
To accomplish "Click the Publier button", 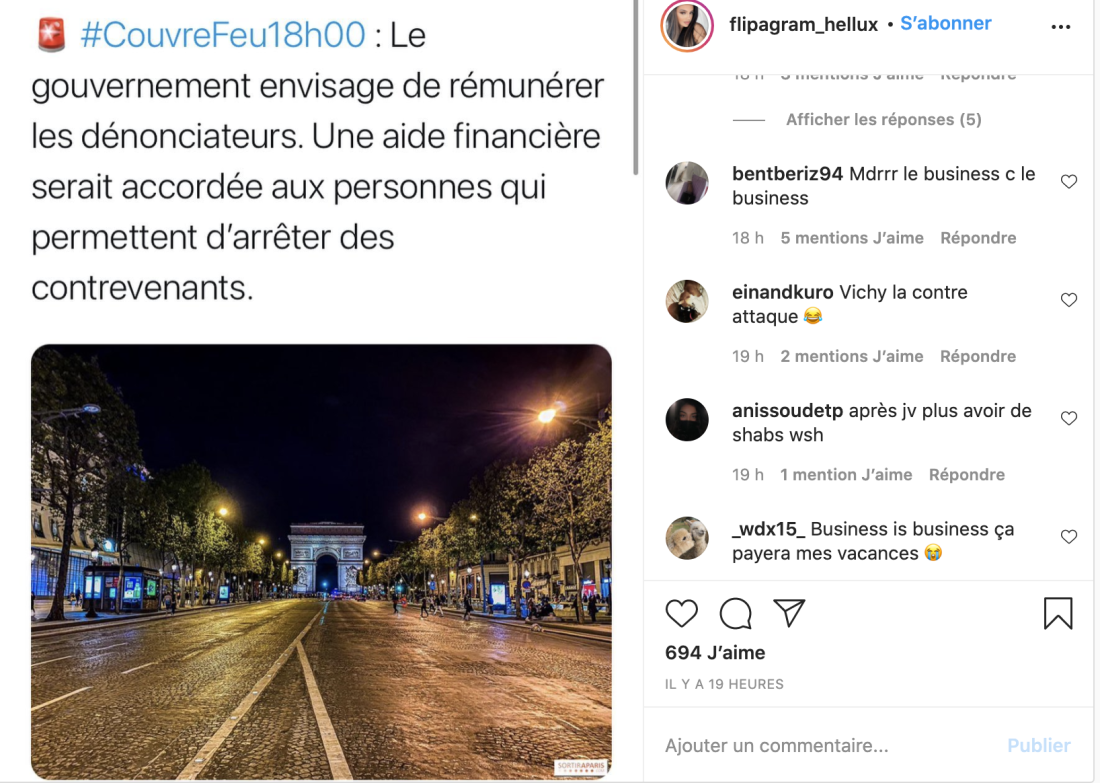I will [x=1038, y=745].
